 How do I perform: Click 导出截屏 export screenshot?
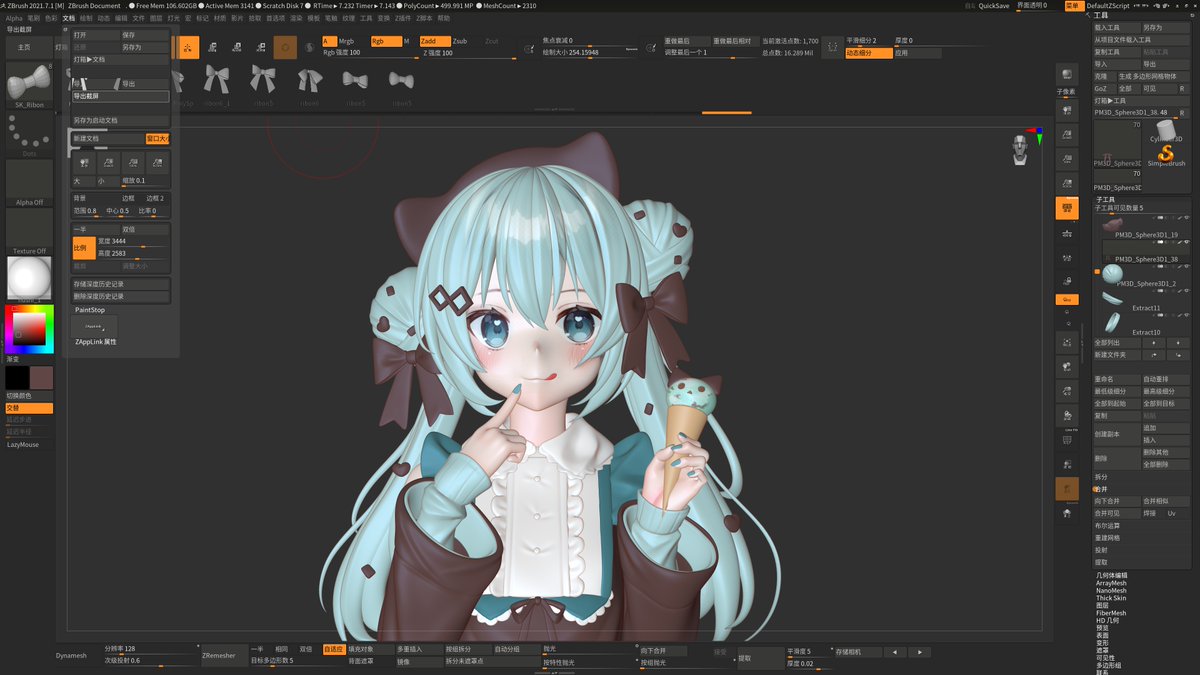[120, 97]
